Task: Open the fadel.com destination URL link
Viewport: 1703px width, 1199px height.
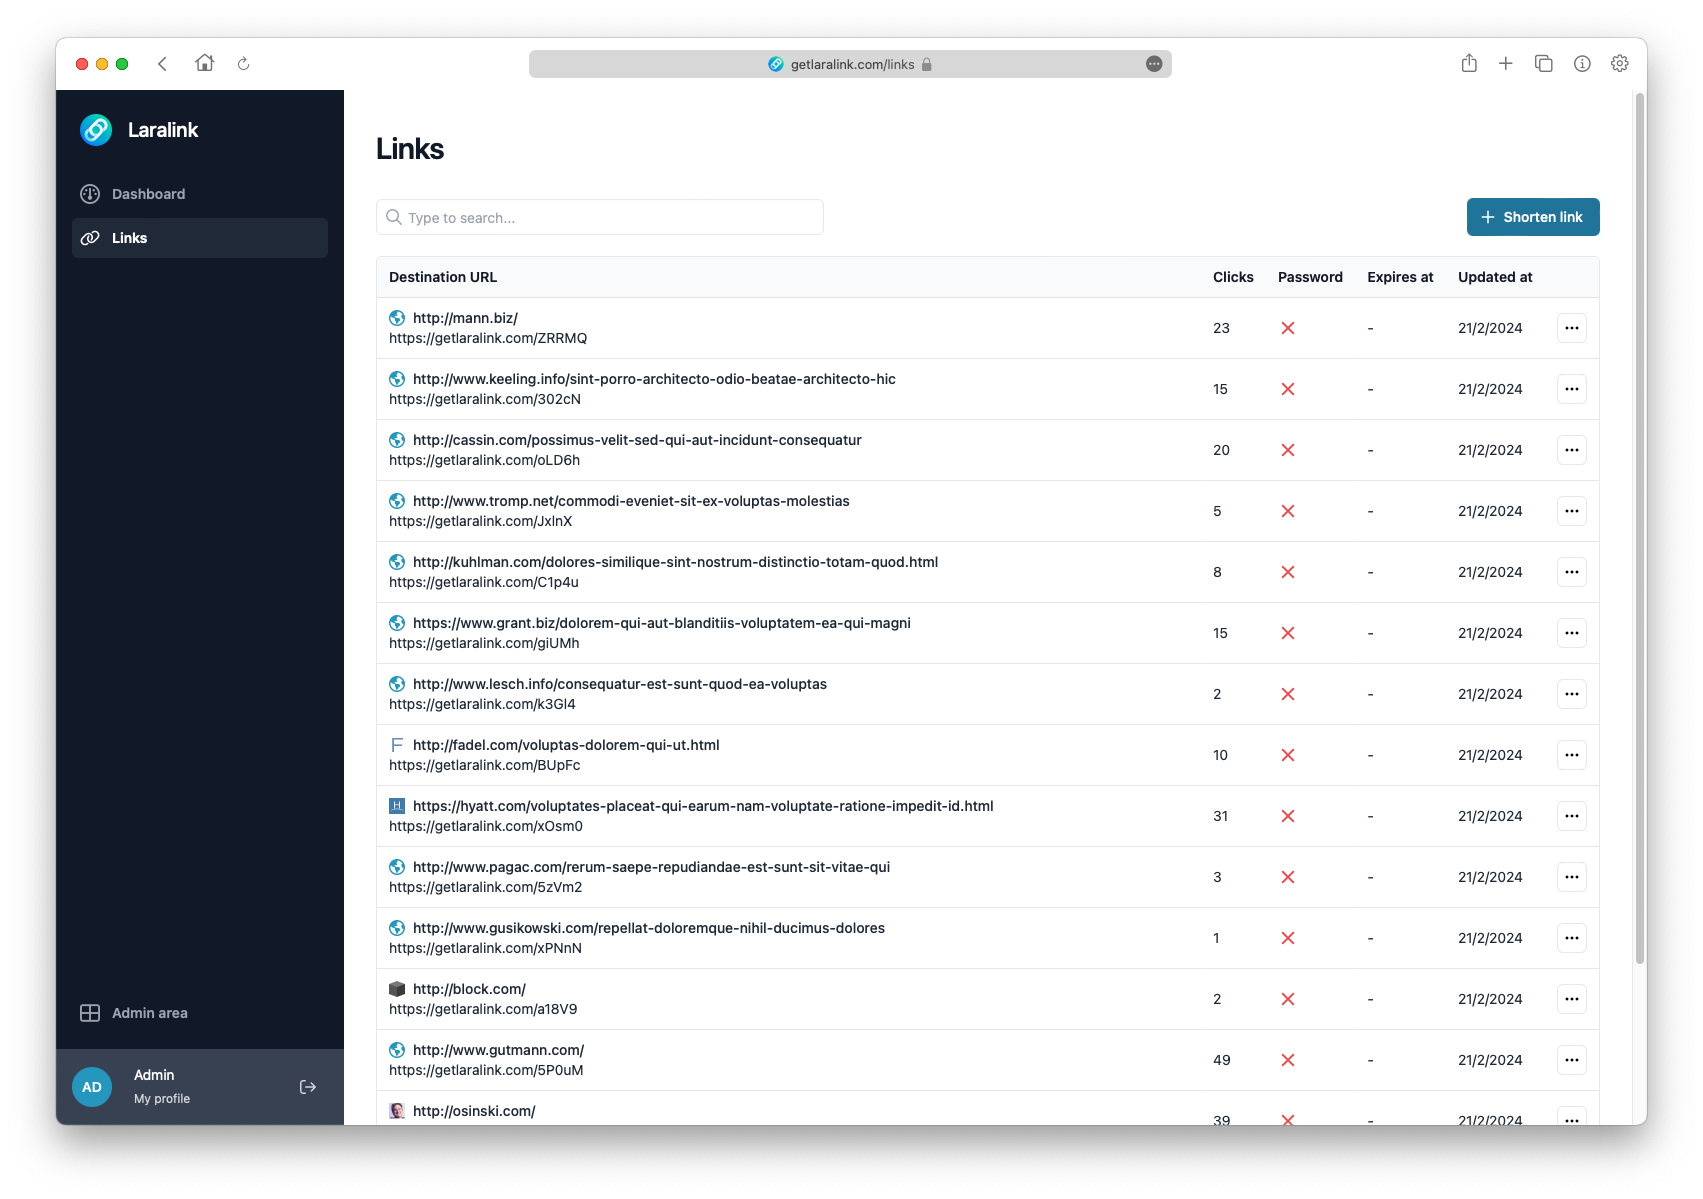Action: point(566,745)
